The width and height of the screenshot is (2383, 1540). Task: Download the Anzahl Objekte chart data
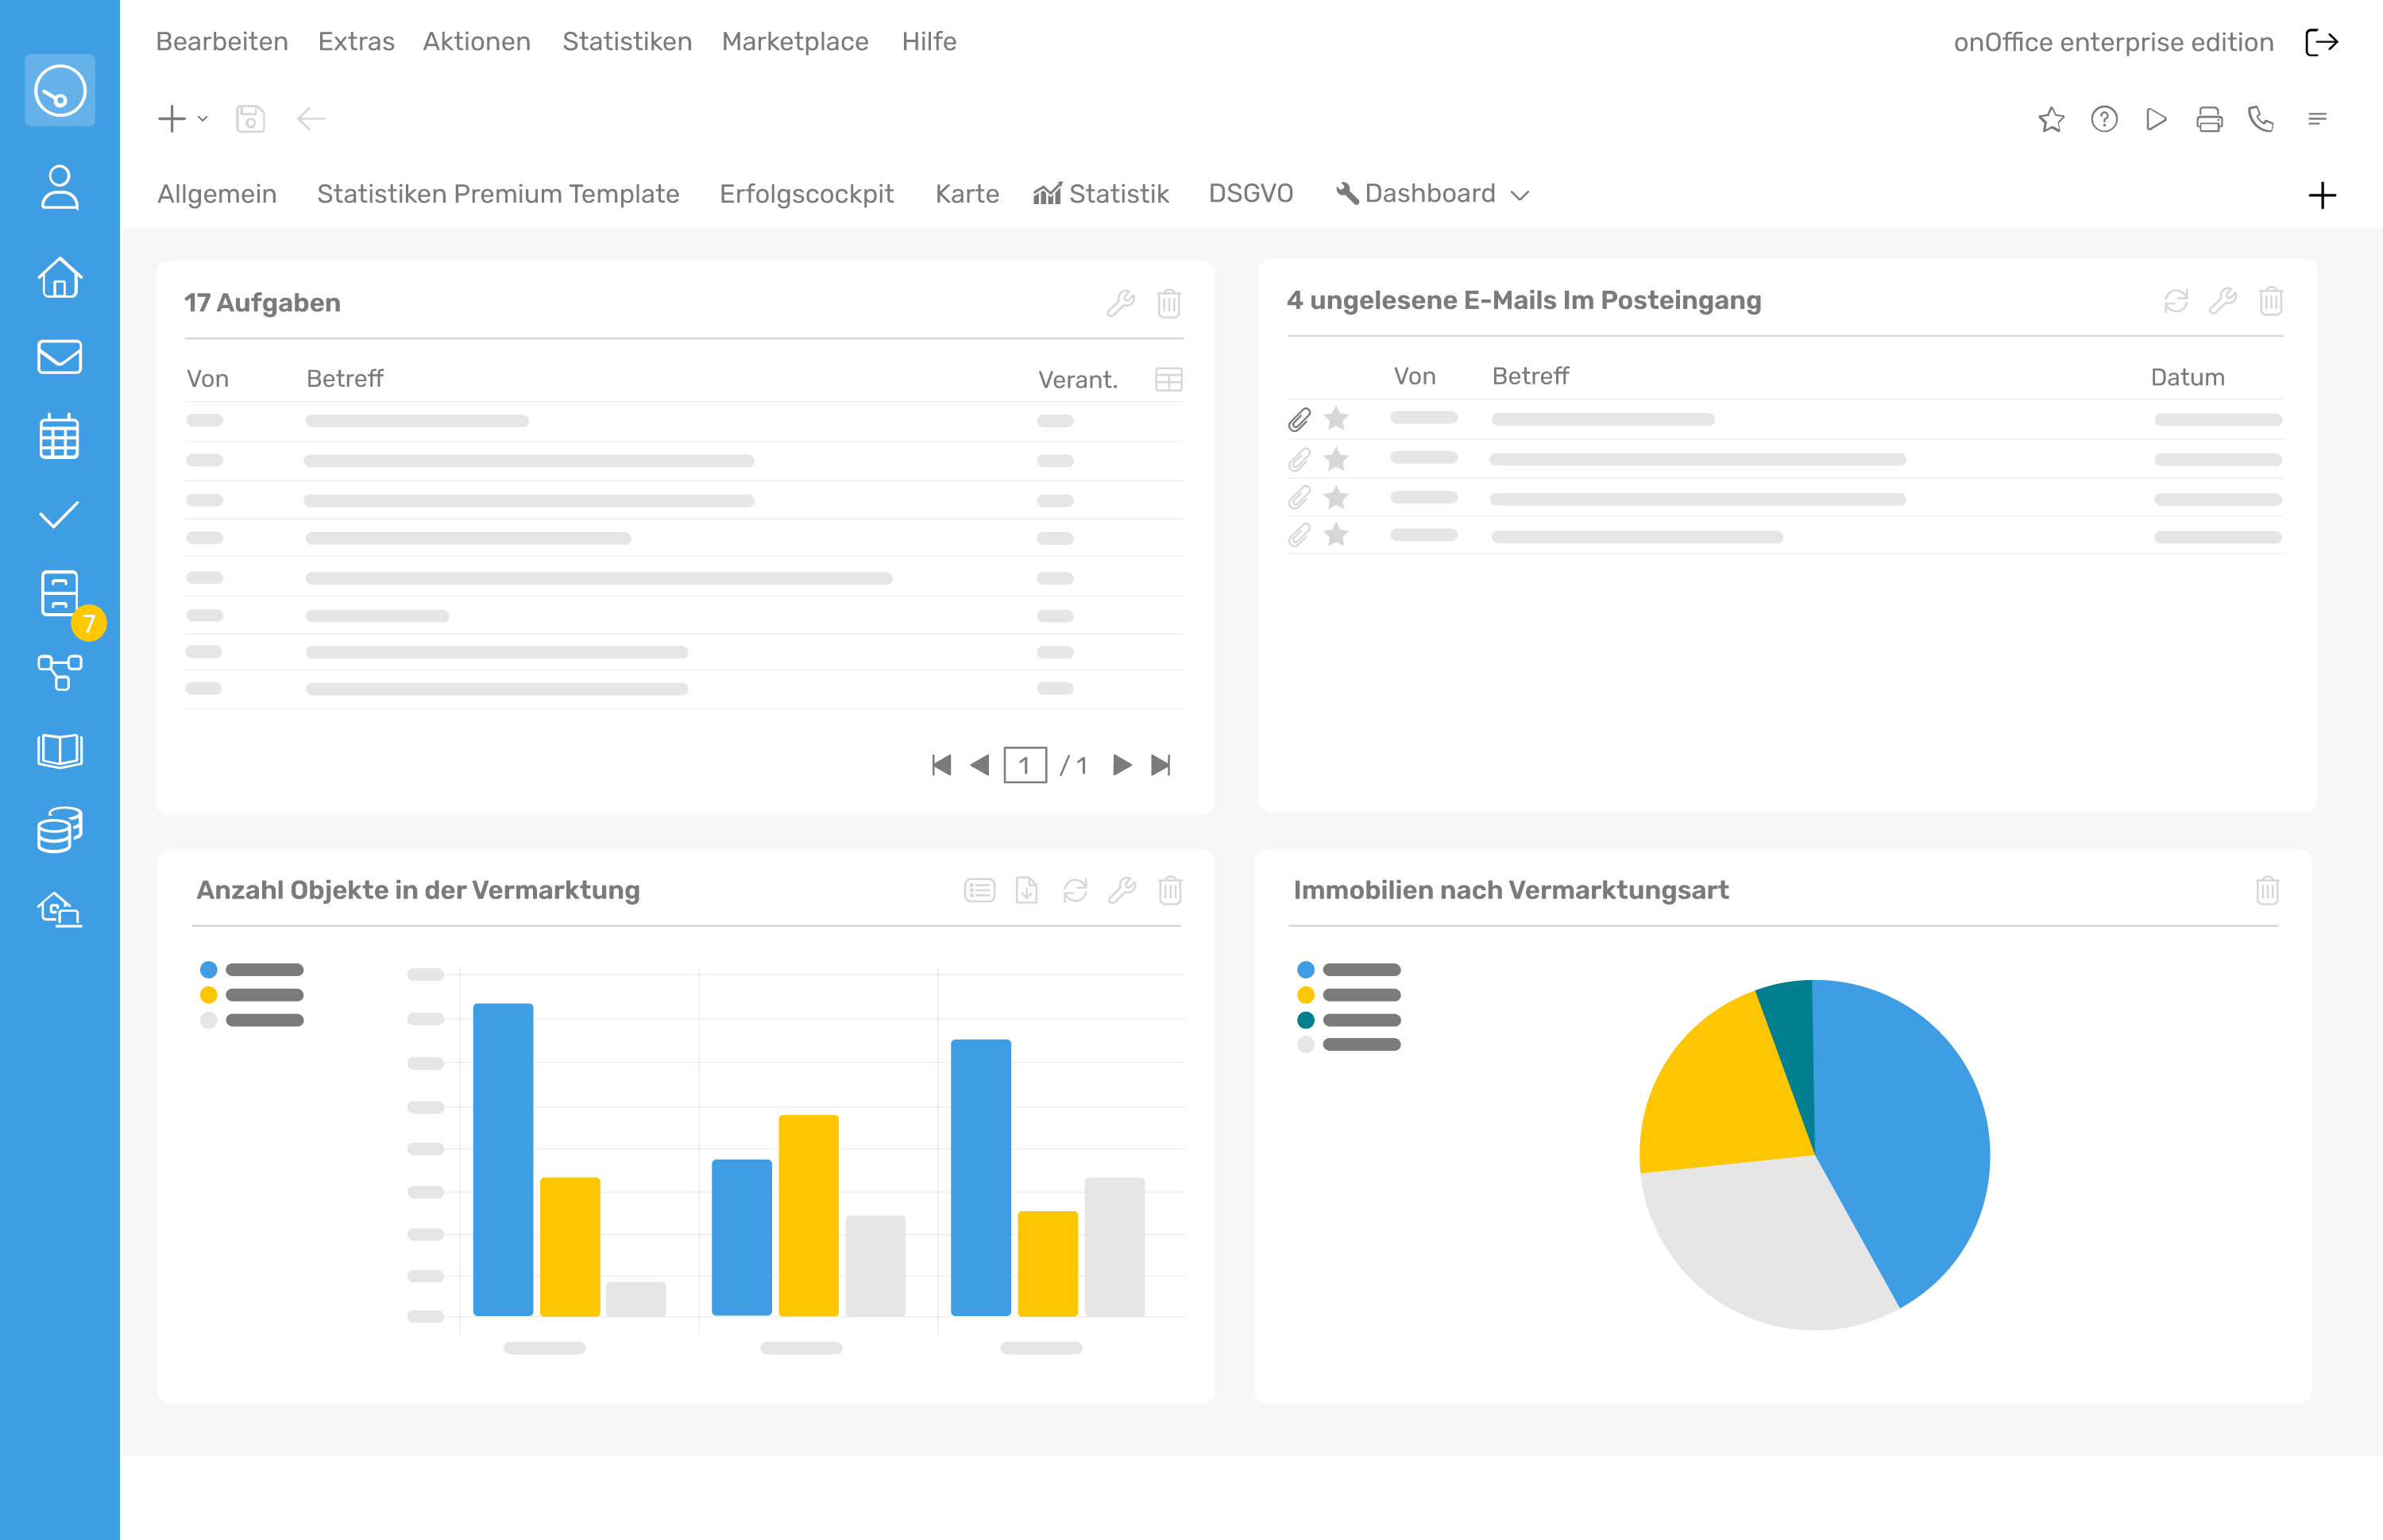(1026, 890)
